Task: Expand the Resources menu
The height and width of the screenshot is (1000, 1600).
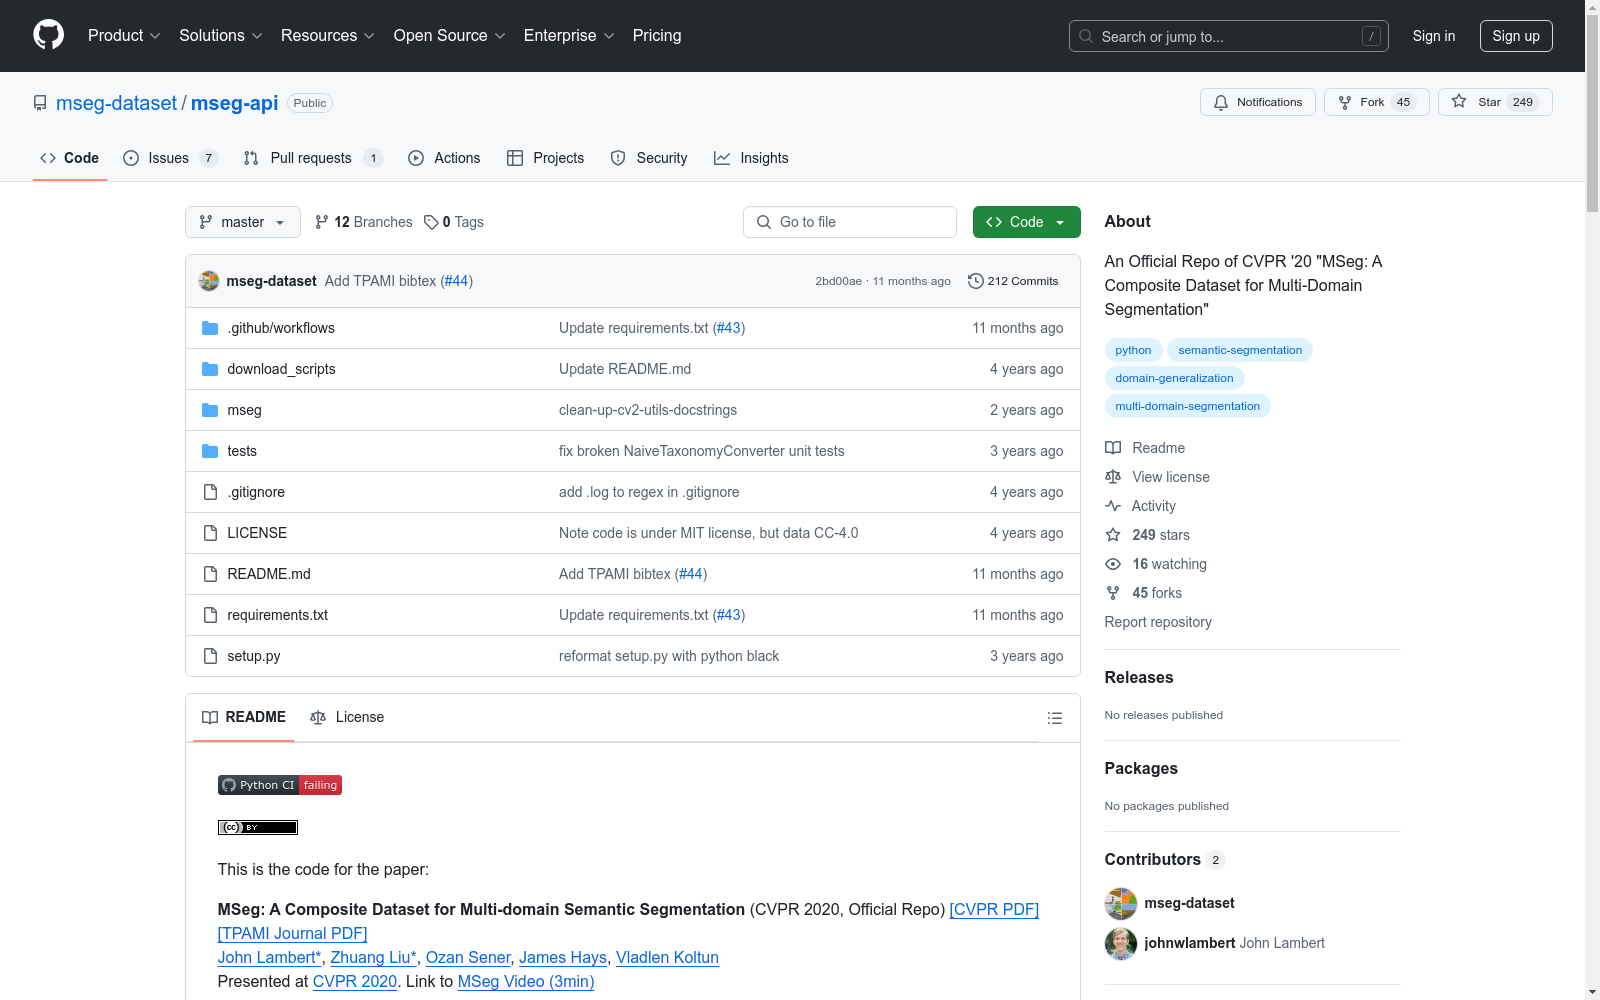Action: pos(328,35)
